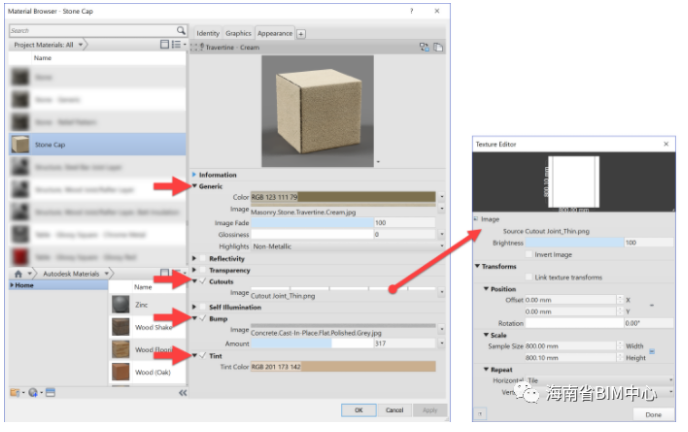Expand the Reflectivity section arrow
The height and width of the screenshot is (432, 688).
pos(194,258)
